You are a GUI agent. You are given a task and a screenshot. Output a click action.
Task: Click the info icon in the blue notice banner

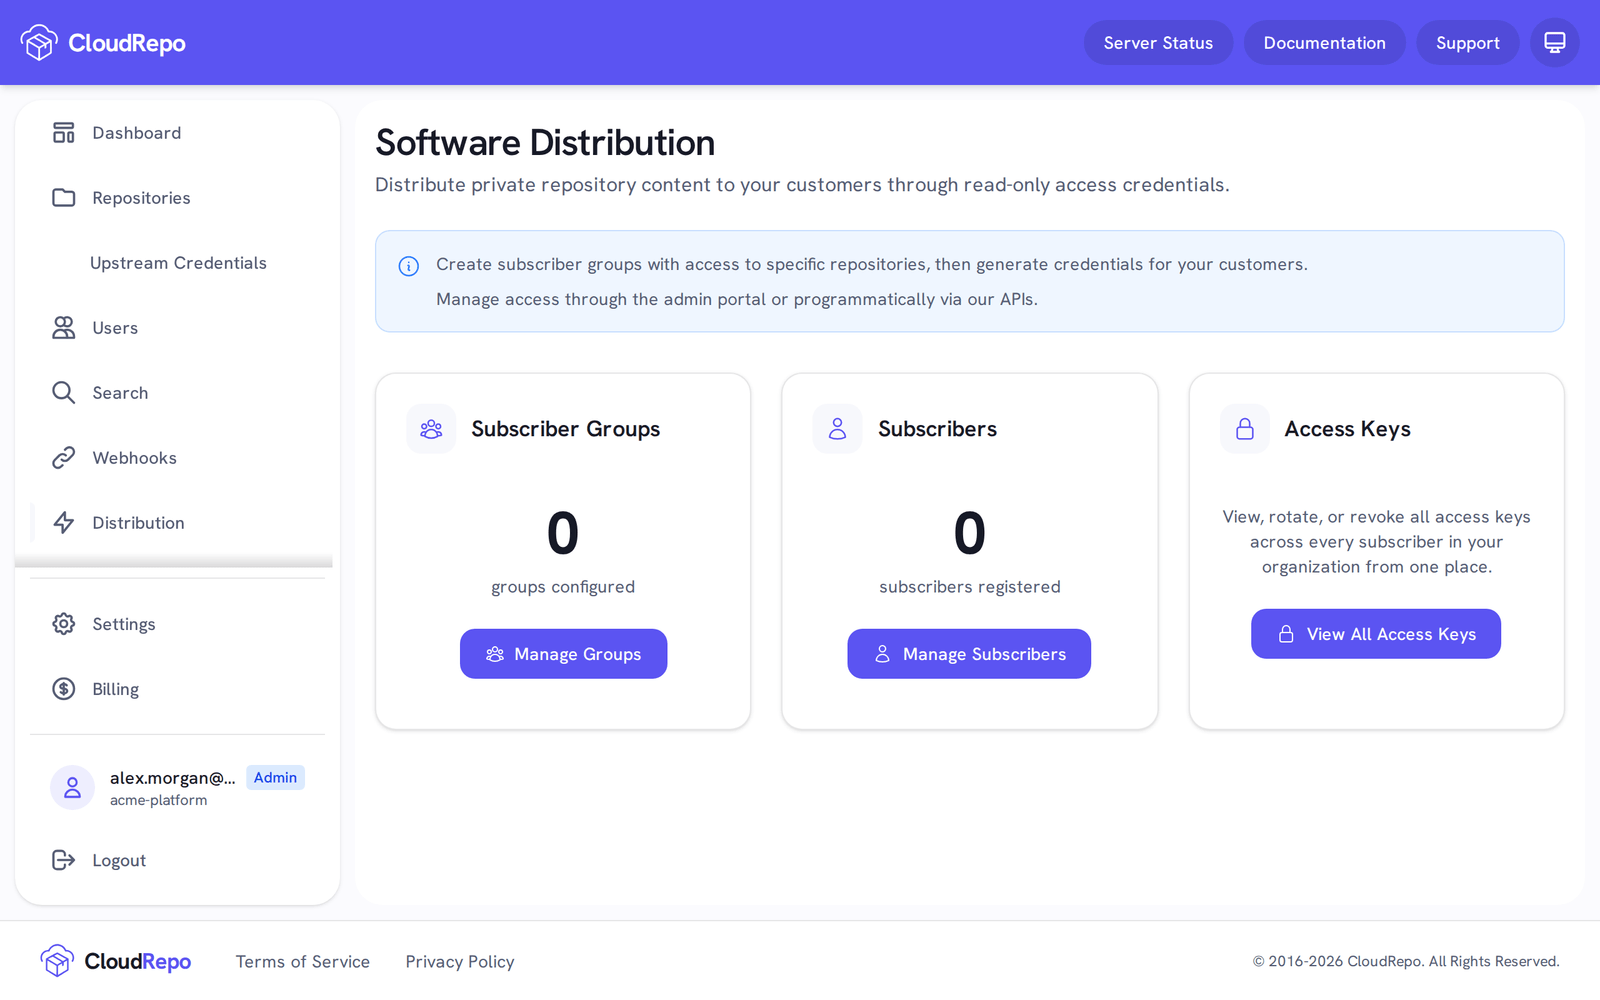tap(409, 266)
